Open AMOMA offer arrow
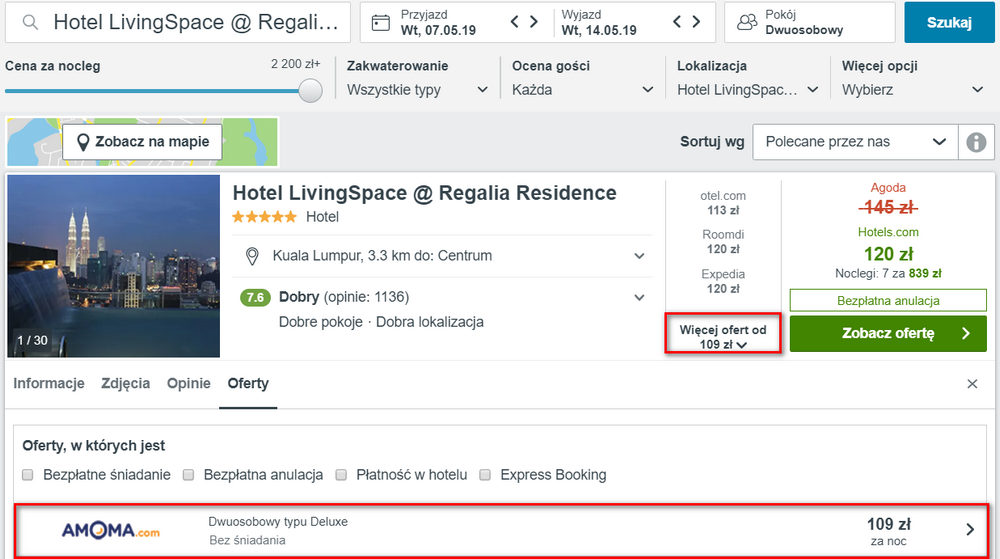The image size is (1000, 559). click(970, 529)
